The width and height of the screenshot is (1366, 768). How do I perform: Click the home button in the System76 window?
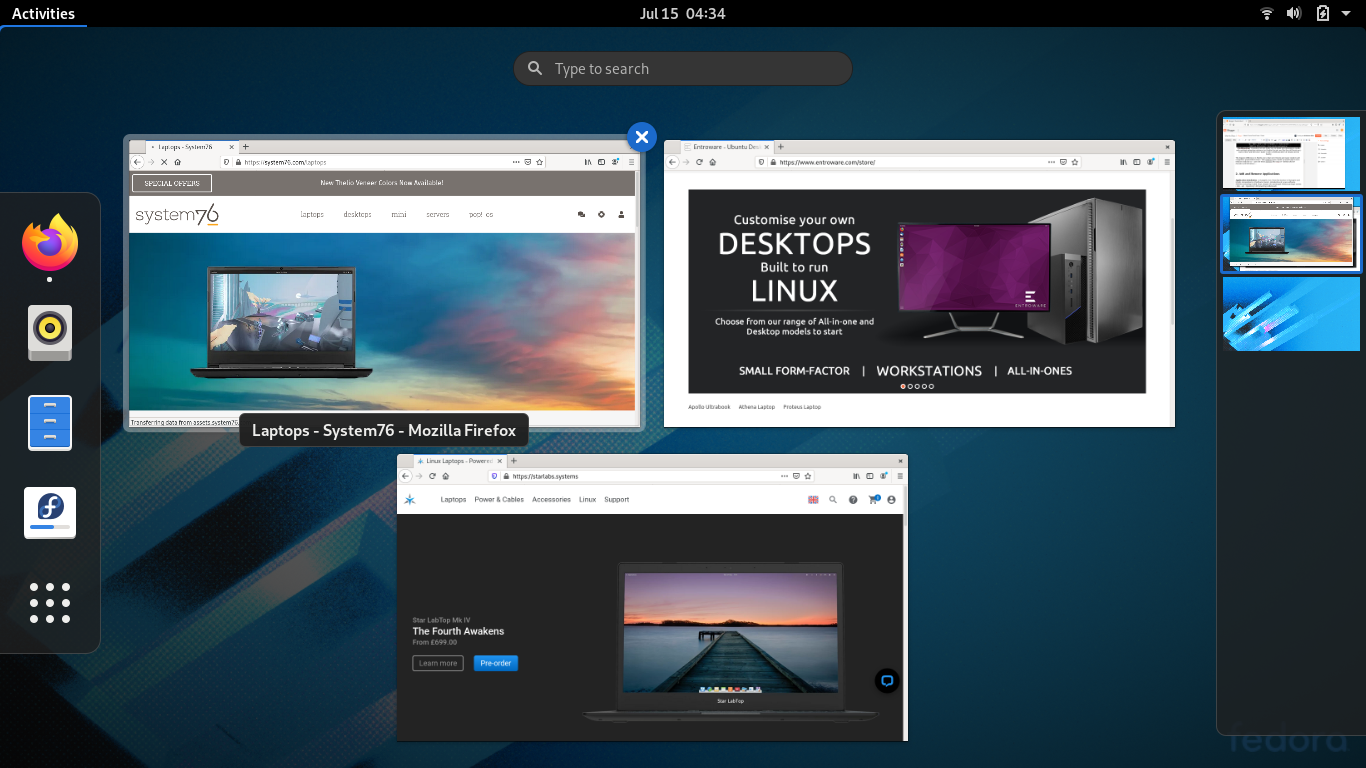coord(178,162)
